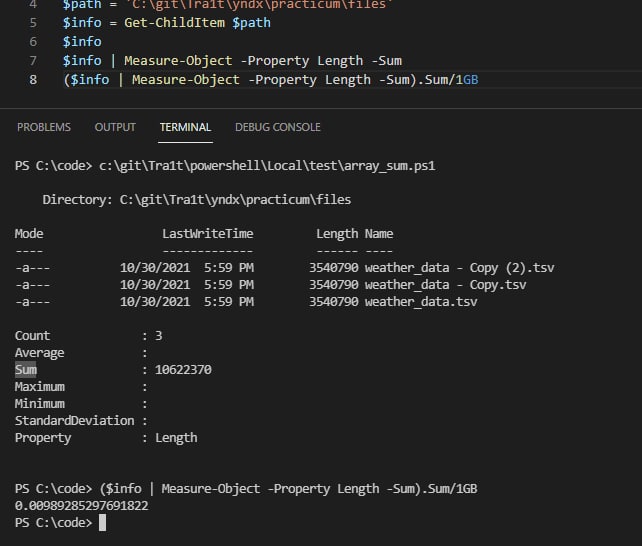642x546 pixels.
Task: Click the result 0.00989285297691822 in terminal
Action: 81,506
